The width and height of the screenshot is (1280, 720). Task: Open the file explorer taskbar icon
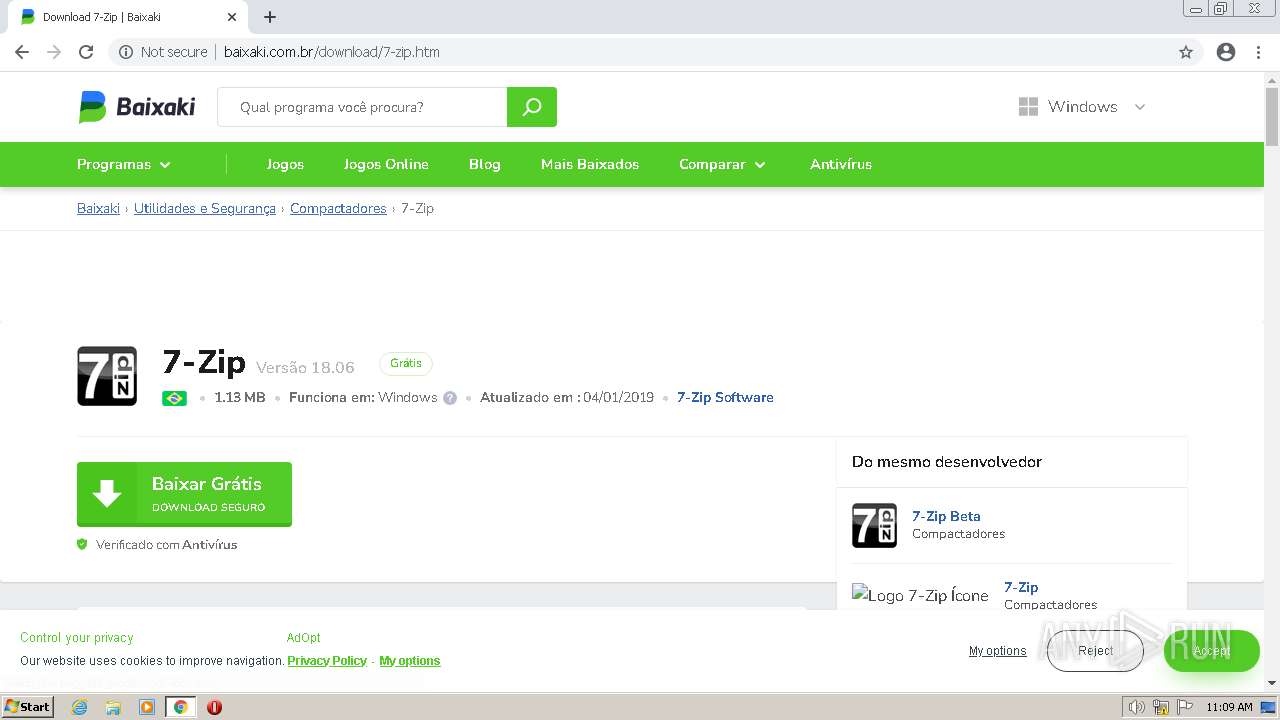[x=113, y=707]
